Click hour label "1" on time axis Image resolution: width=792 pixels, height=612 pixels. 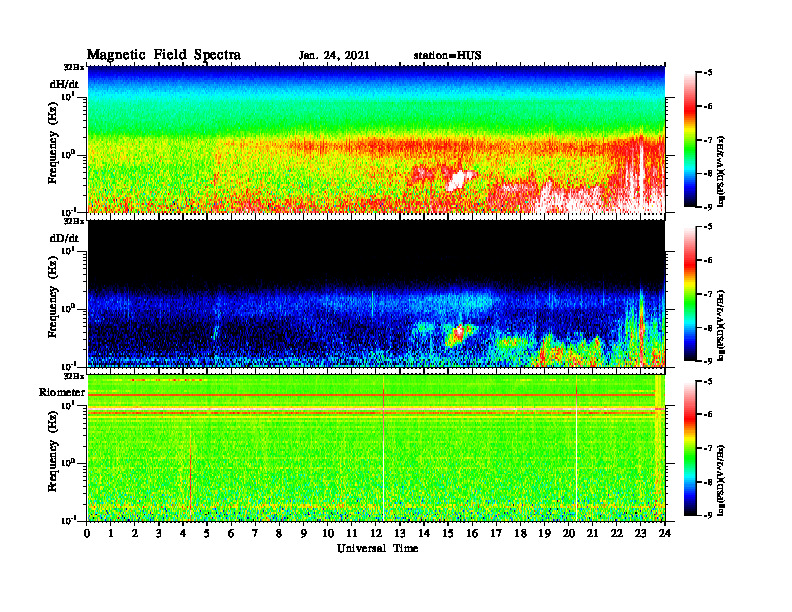click(x=111, y=533)
